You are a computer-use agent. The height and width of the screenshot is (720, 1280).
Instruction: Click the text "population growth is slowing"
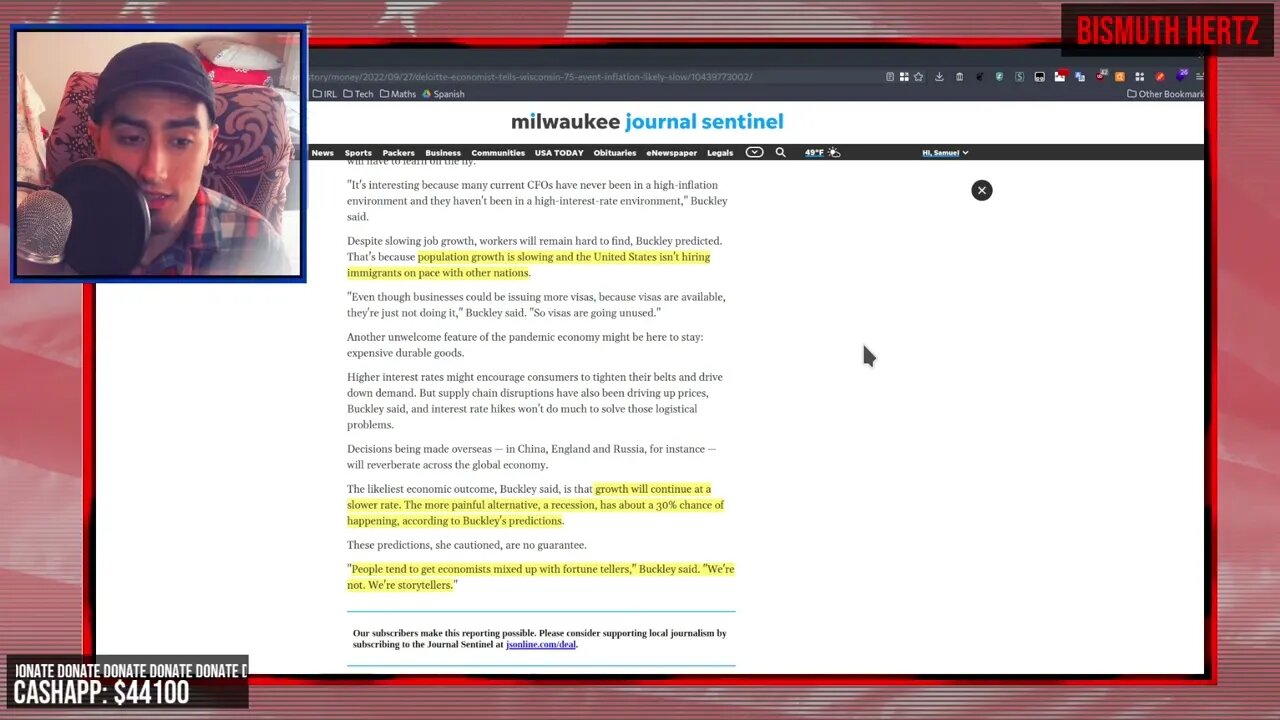point(485,257)
